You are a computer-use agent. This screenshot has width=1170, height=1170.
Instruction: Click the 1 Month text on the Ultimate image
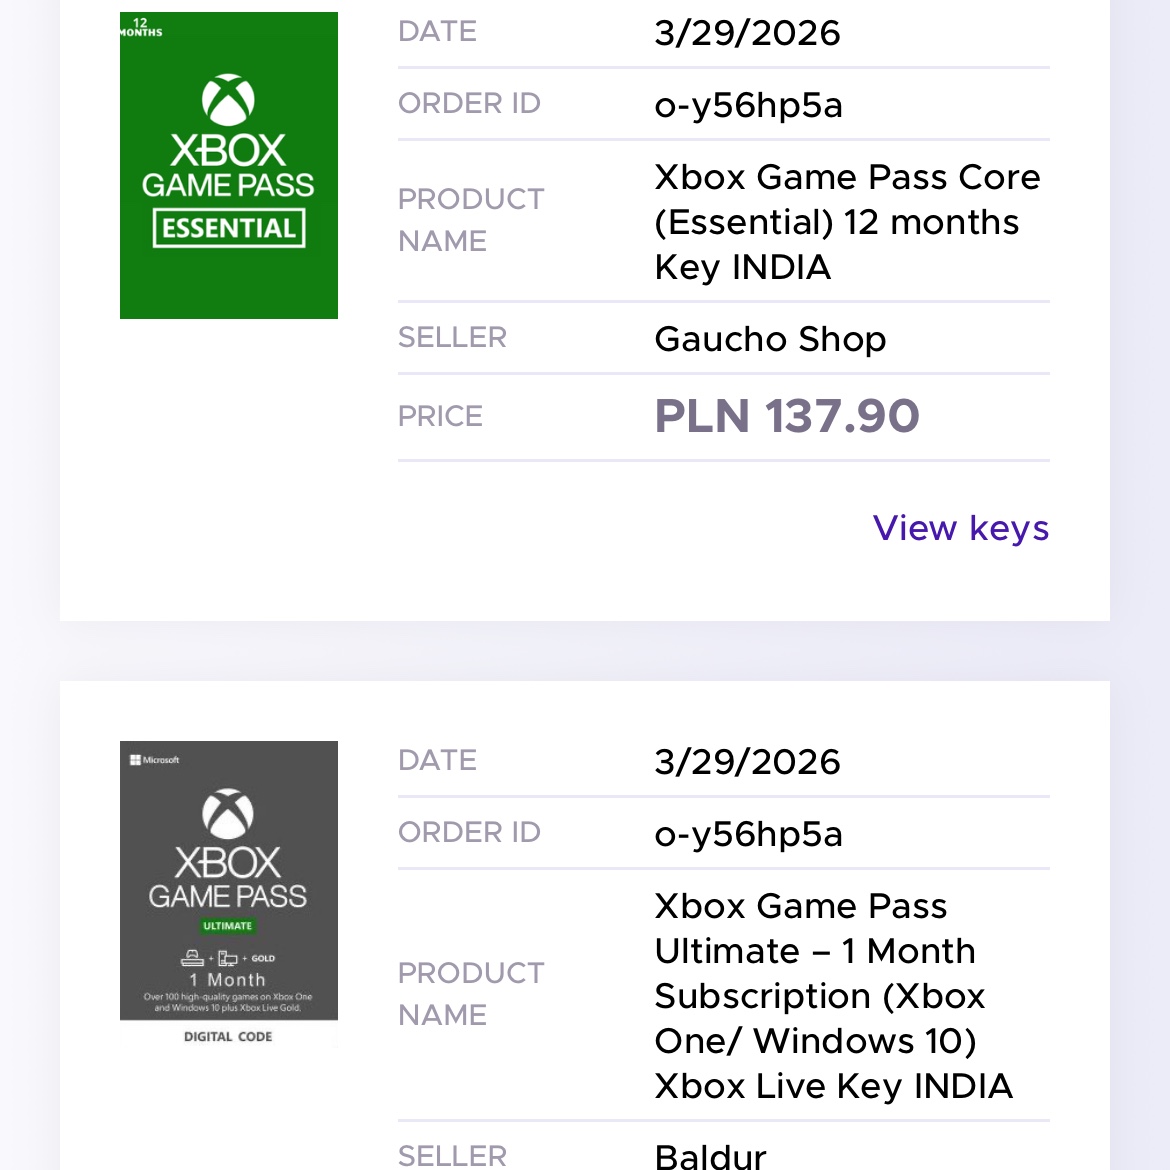228,980
